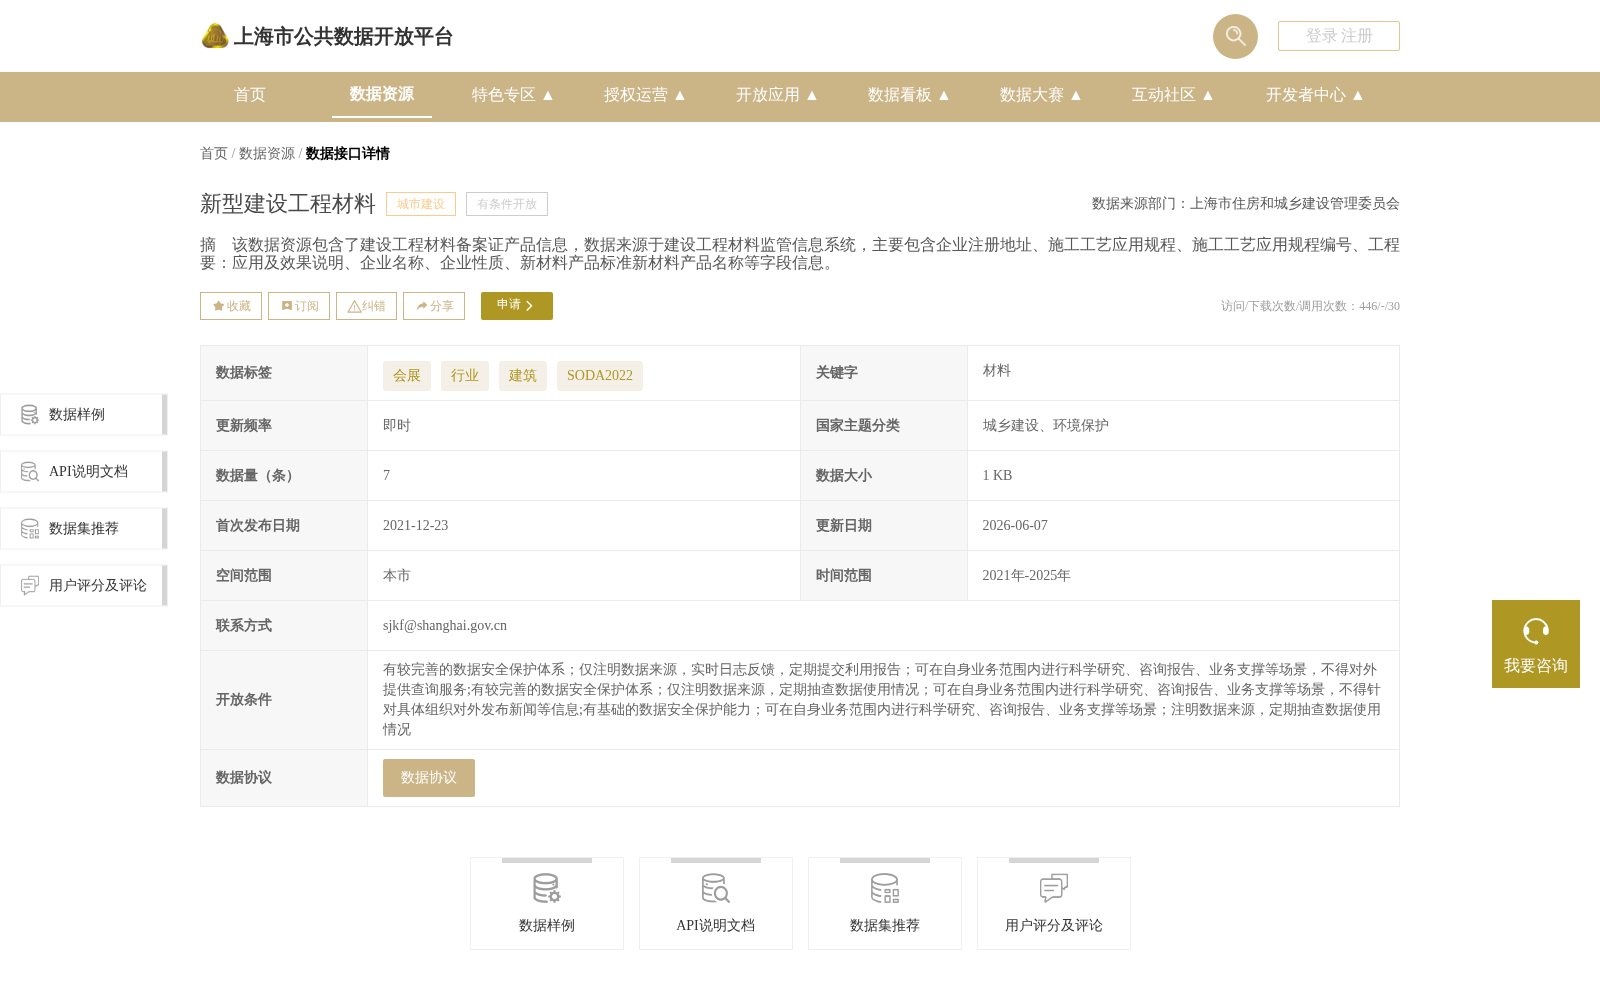
Task: Click the 2021年-2025年 time range value
Action: coord(1026,576)
